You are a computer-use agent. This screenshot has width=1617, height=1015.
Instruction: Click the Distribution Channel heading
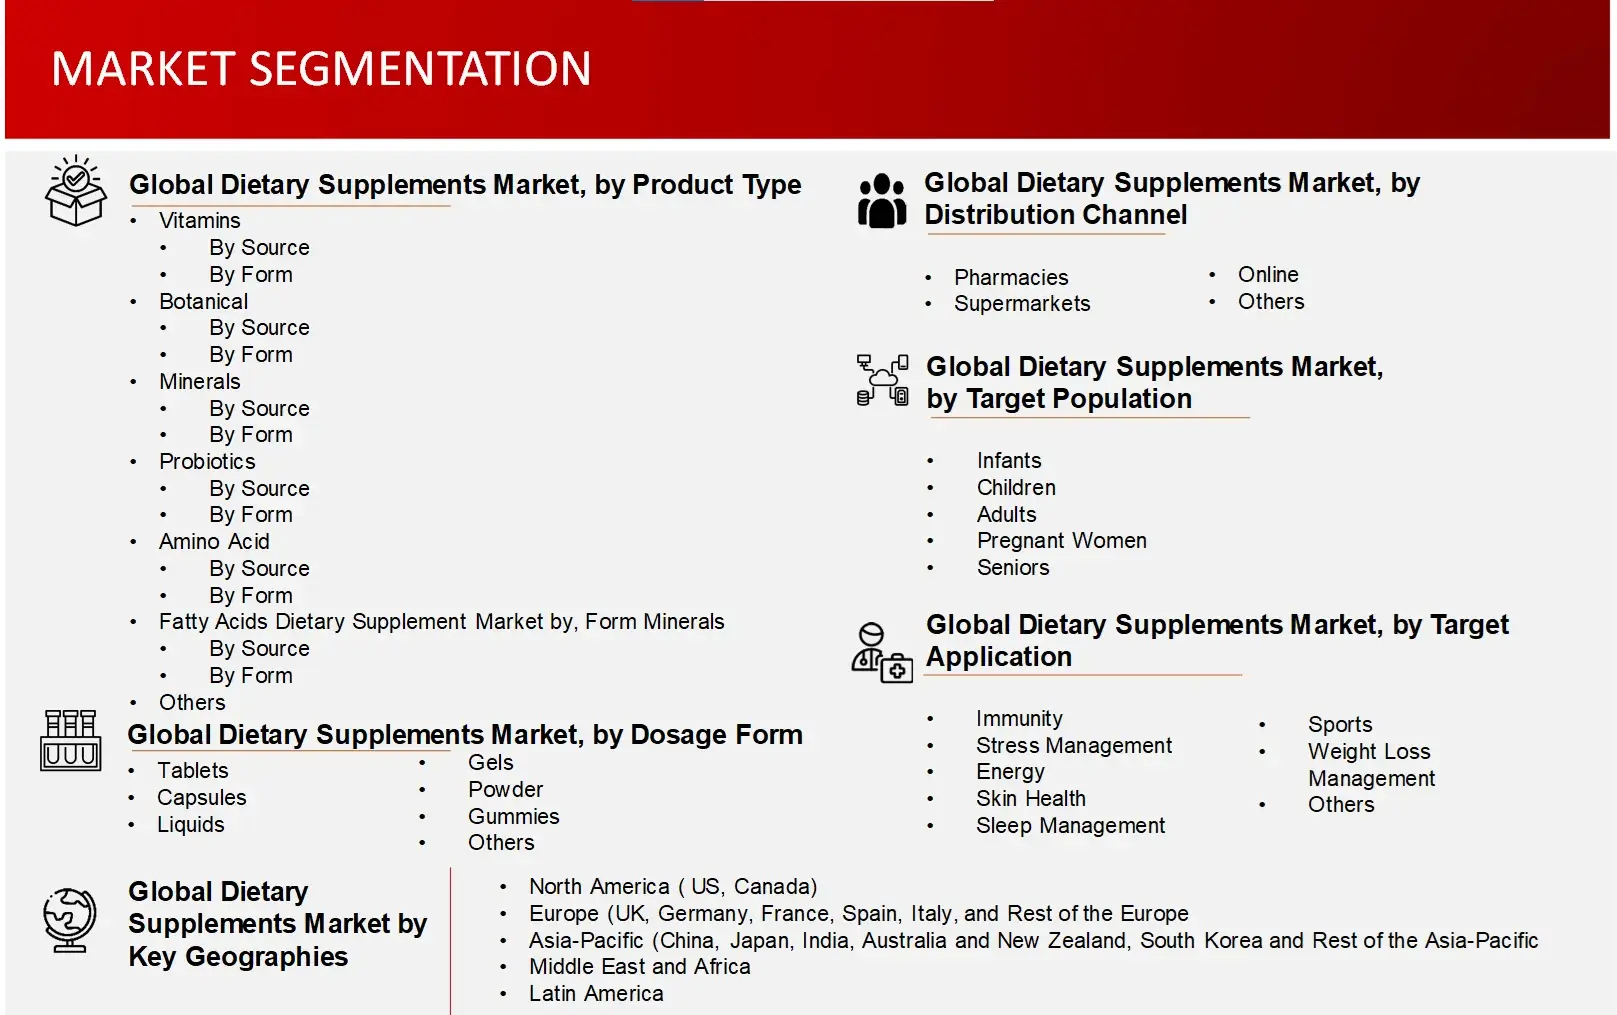tap(1172, 198)
